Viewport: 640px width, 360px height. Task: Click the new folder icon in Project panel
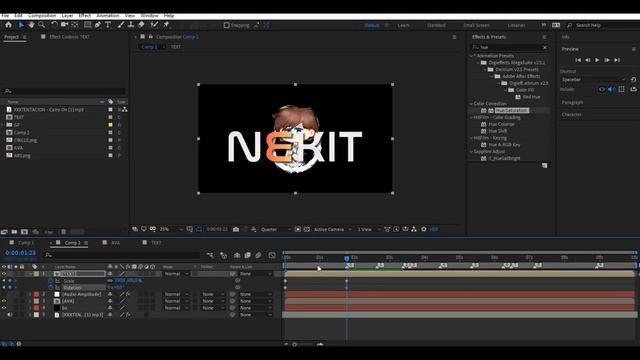(x=14, y=232)
